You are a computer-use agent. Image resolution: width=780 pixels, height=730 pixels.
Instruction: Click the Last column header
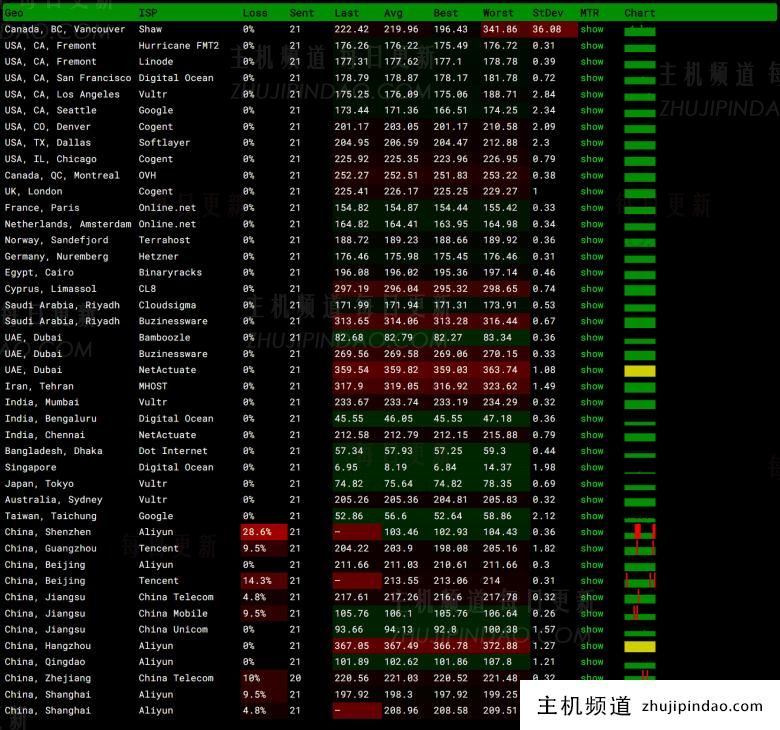(x=347, y=13)
